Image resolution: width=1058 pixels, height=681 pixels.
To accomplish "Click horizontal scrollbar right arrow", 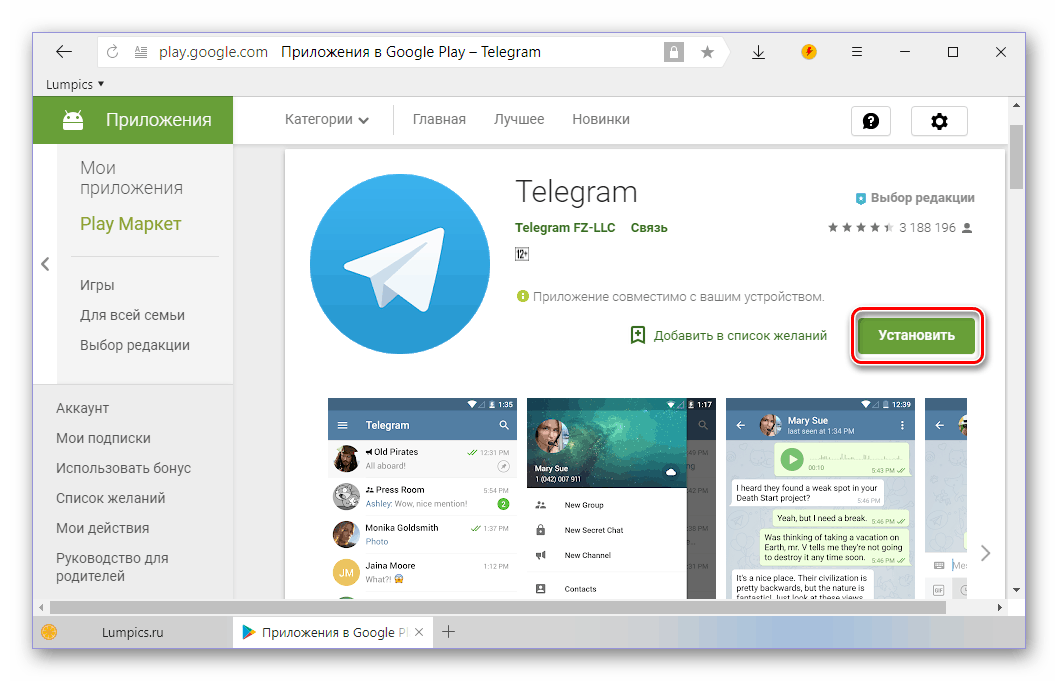I will pos(999,607).
